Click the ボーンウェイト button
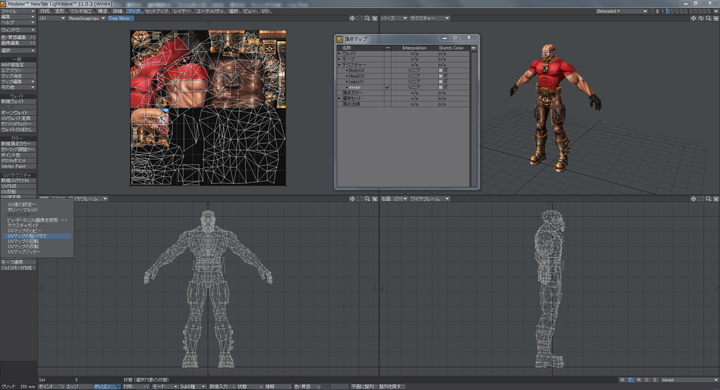The width and height of the screenshot is (720, 390). [18, 113]
